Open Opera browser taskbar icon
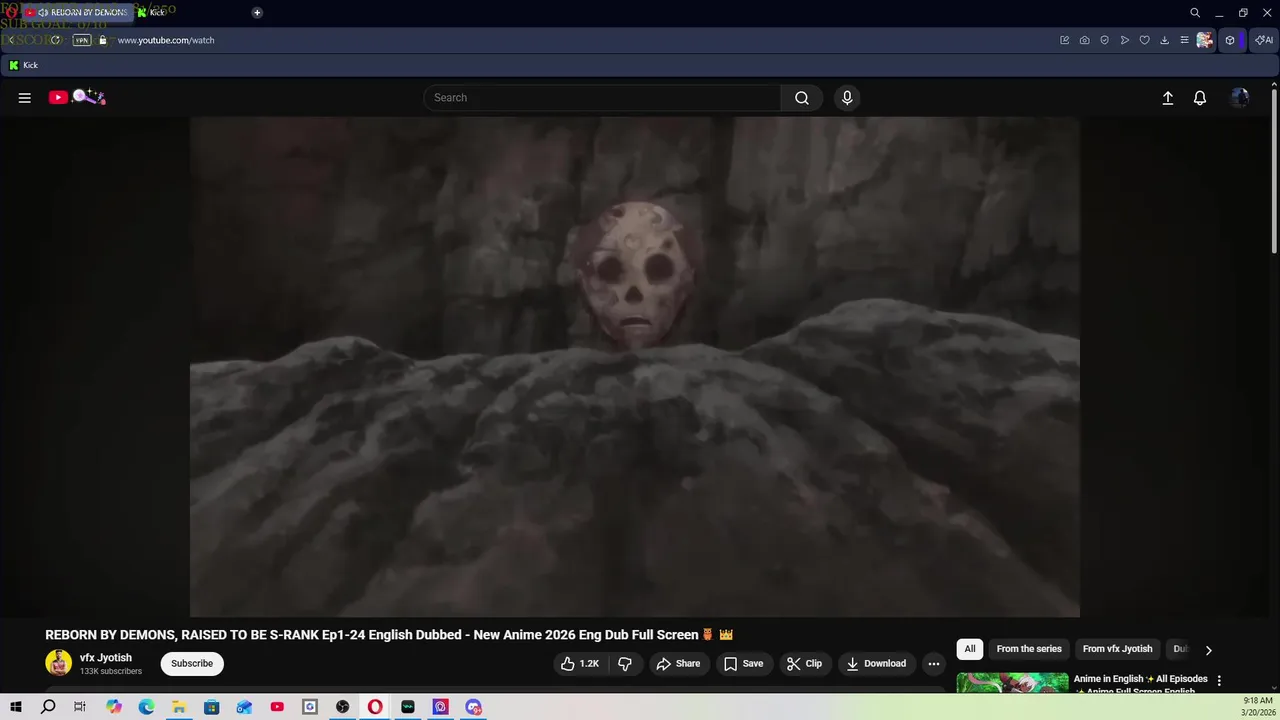The image size is (1280, 720). coord(375,707)
